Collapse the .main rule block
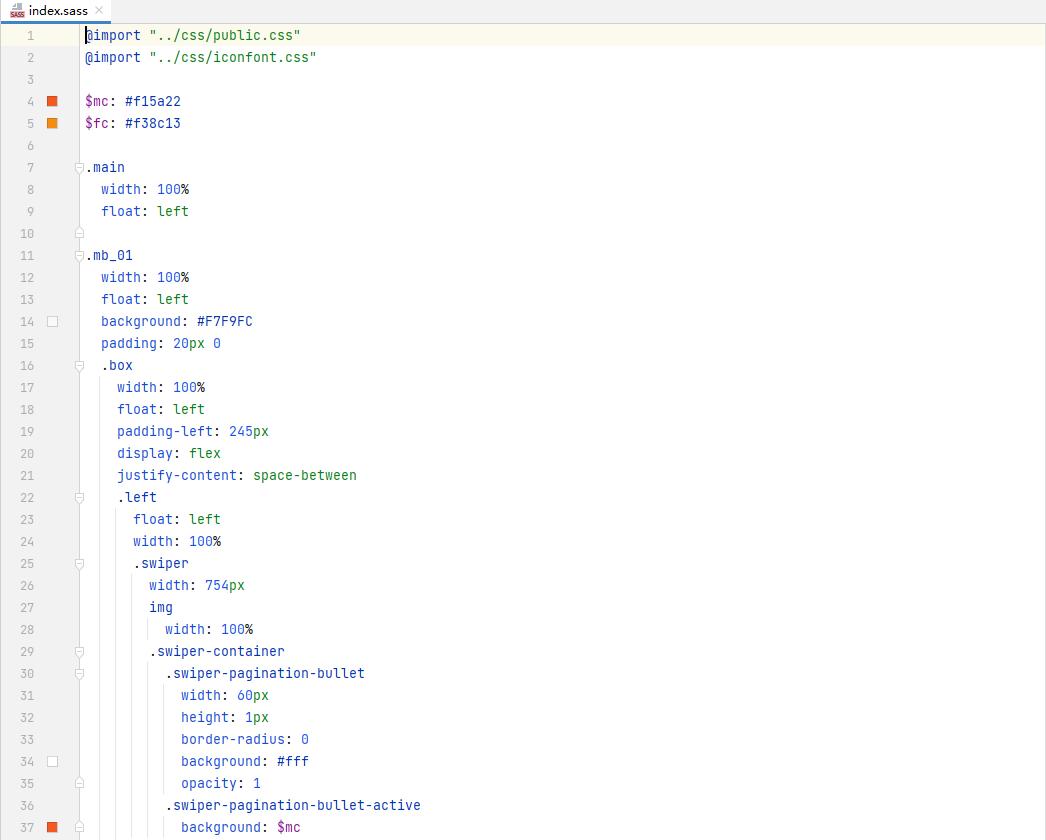This screenshot has width=1046, height=840. pyautogui.click(x=79, y=167)
